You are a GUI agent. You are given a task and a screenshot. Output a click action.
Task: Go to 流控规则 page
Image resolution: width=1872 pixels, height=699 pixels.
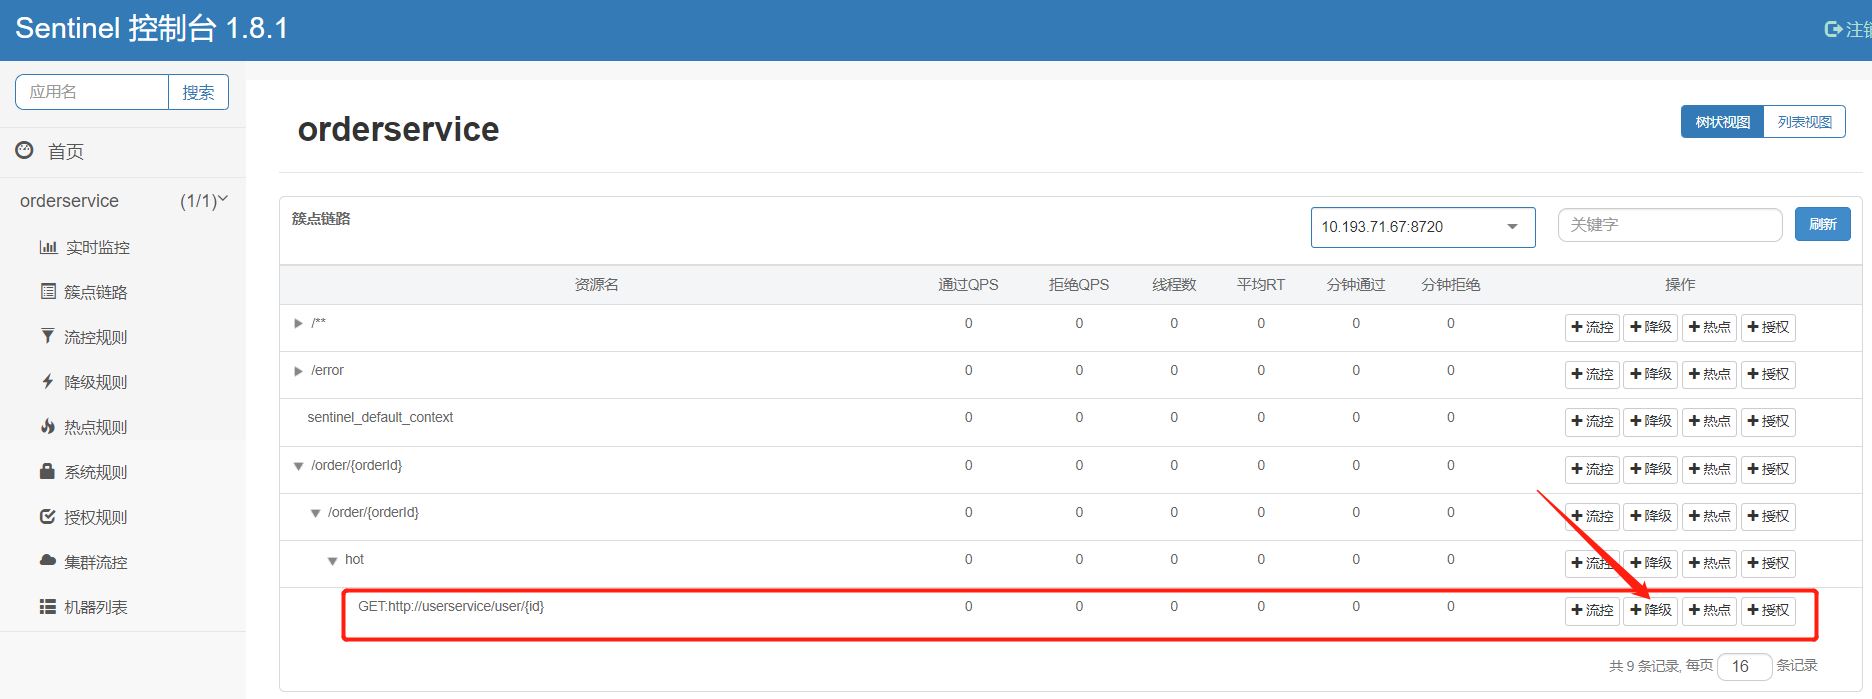pos(96,337)
